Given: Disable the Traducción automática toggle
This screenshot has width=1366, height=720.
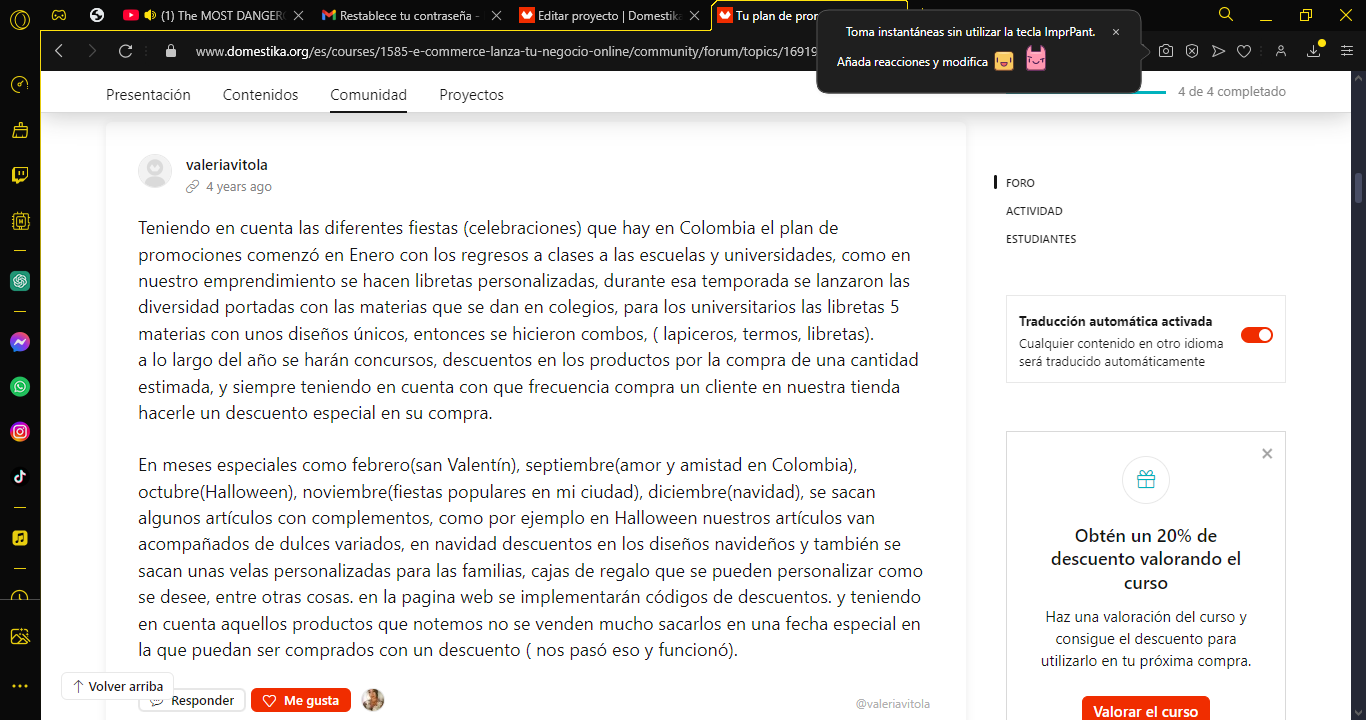Looking at the screenshot, I should [x=1257, y=335].
